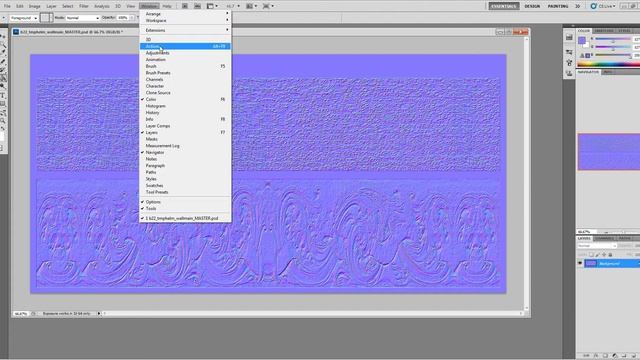Open the CS Live menu
640x360 pixels.
pos(603,6)
